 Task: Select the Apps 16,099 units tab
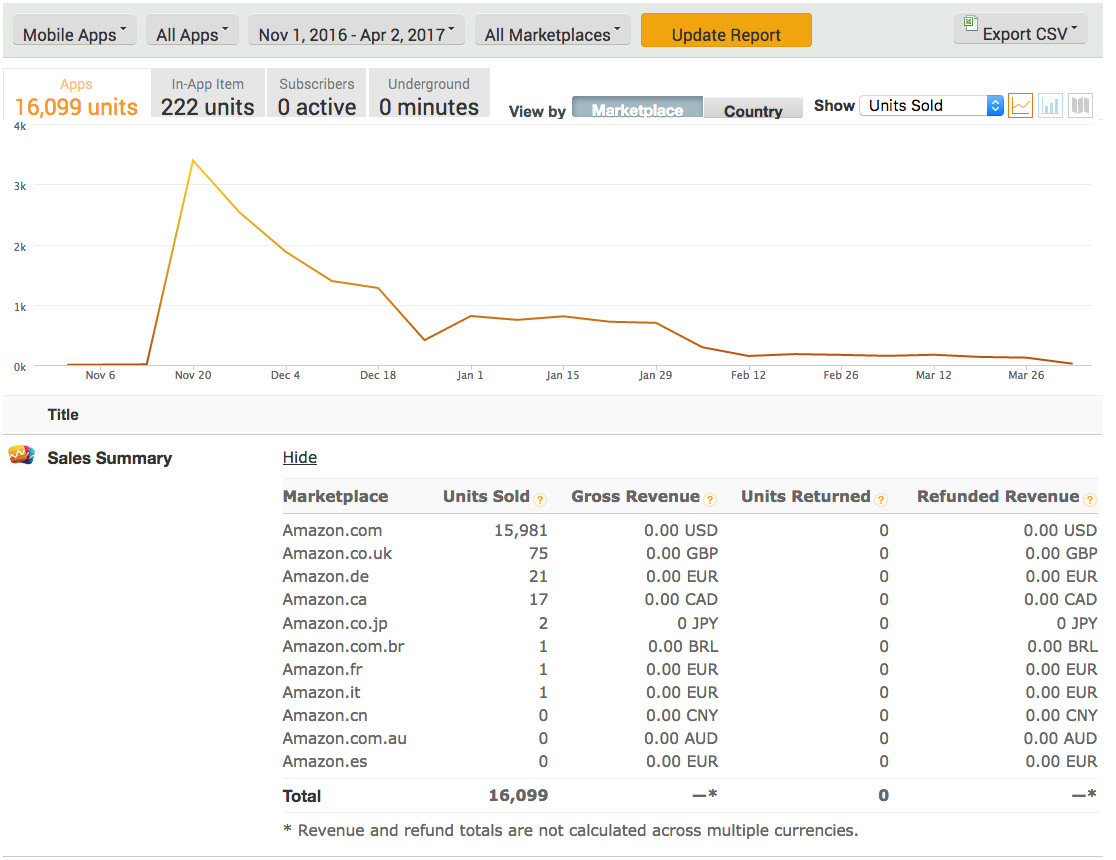coord(76,95)
